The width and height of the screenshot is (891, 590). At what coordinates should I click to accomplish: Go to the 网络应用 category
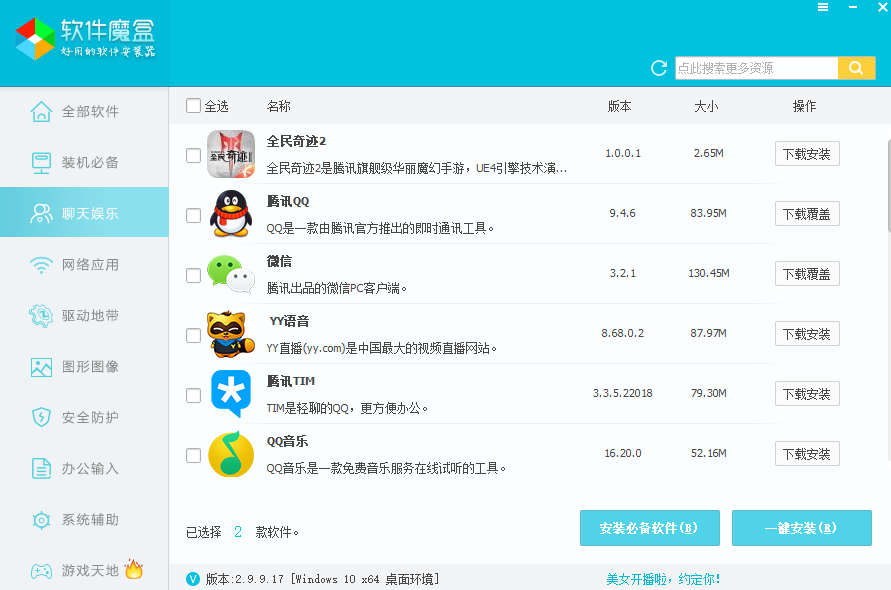[x=84, y=265]
